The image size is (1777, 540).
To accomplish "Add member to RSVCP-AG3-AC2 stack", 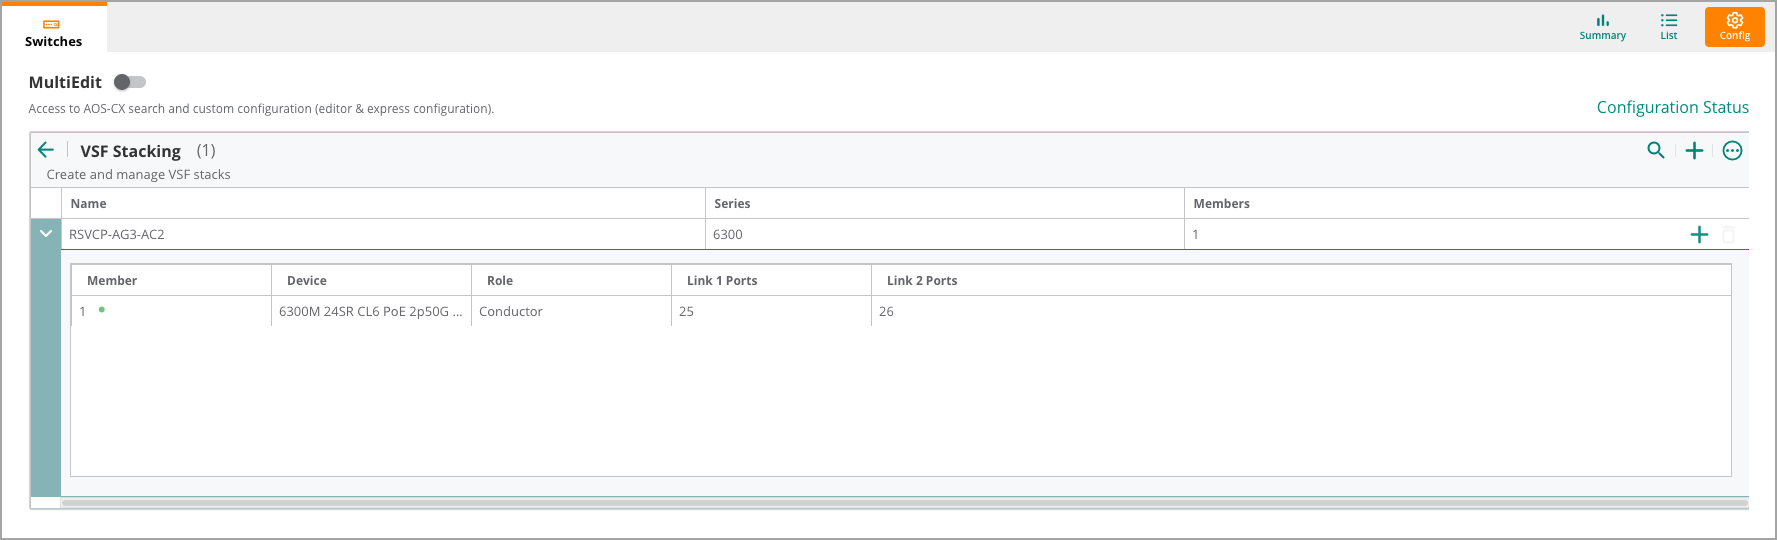I will point(1699,235).
